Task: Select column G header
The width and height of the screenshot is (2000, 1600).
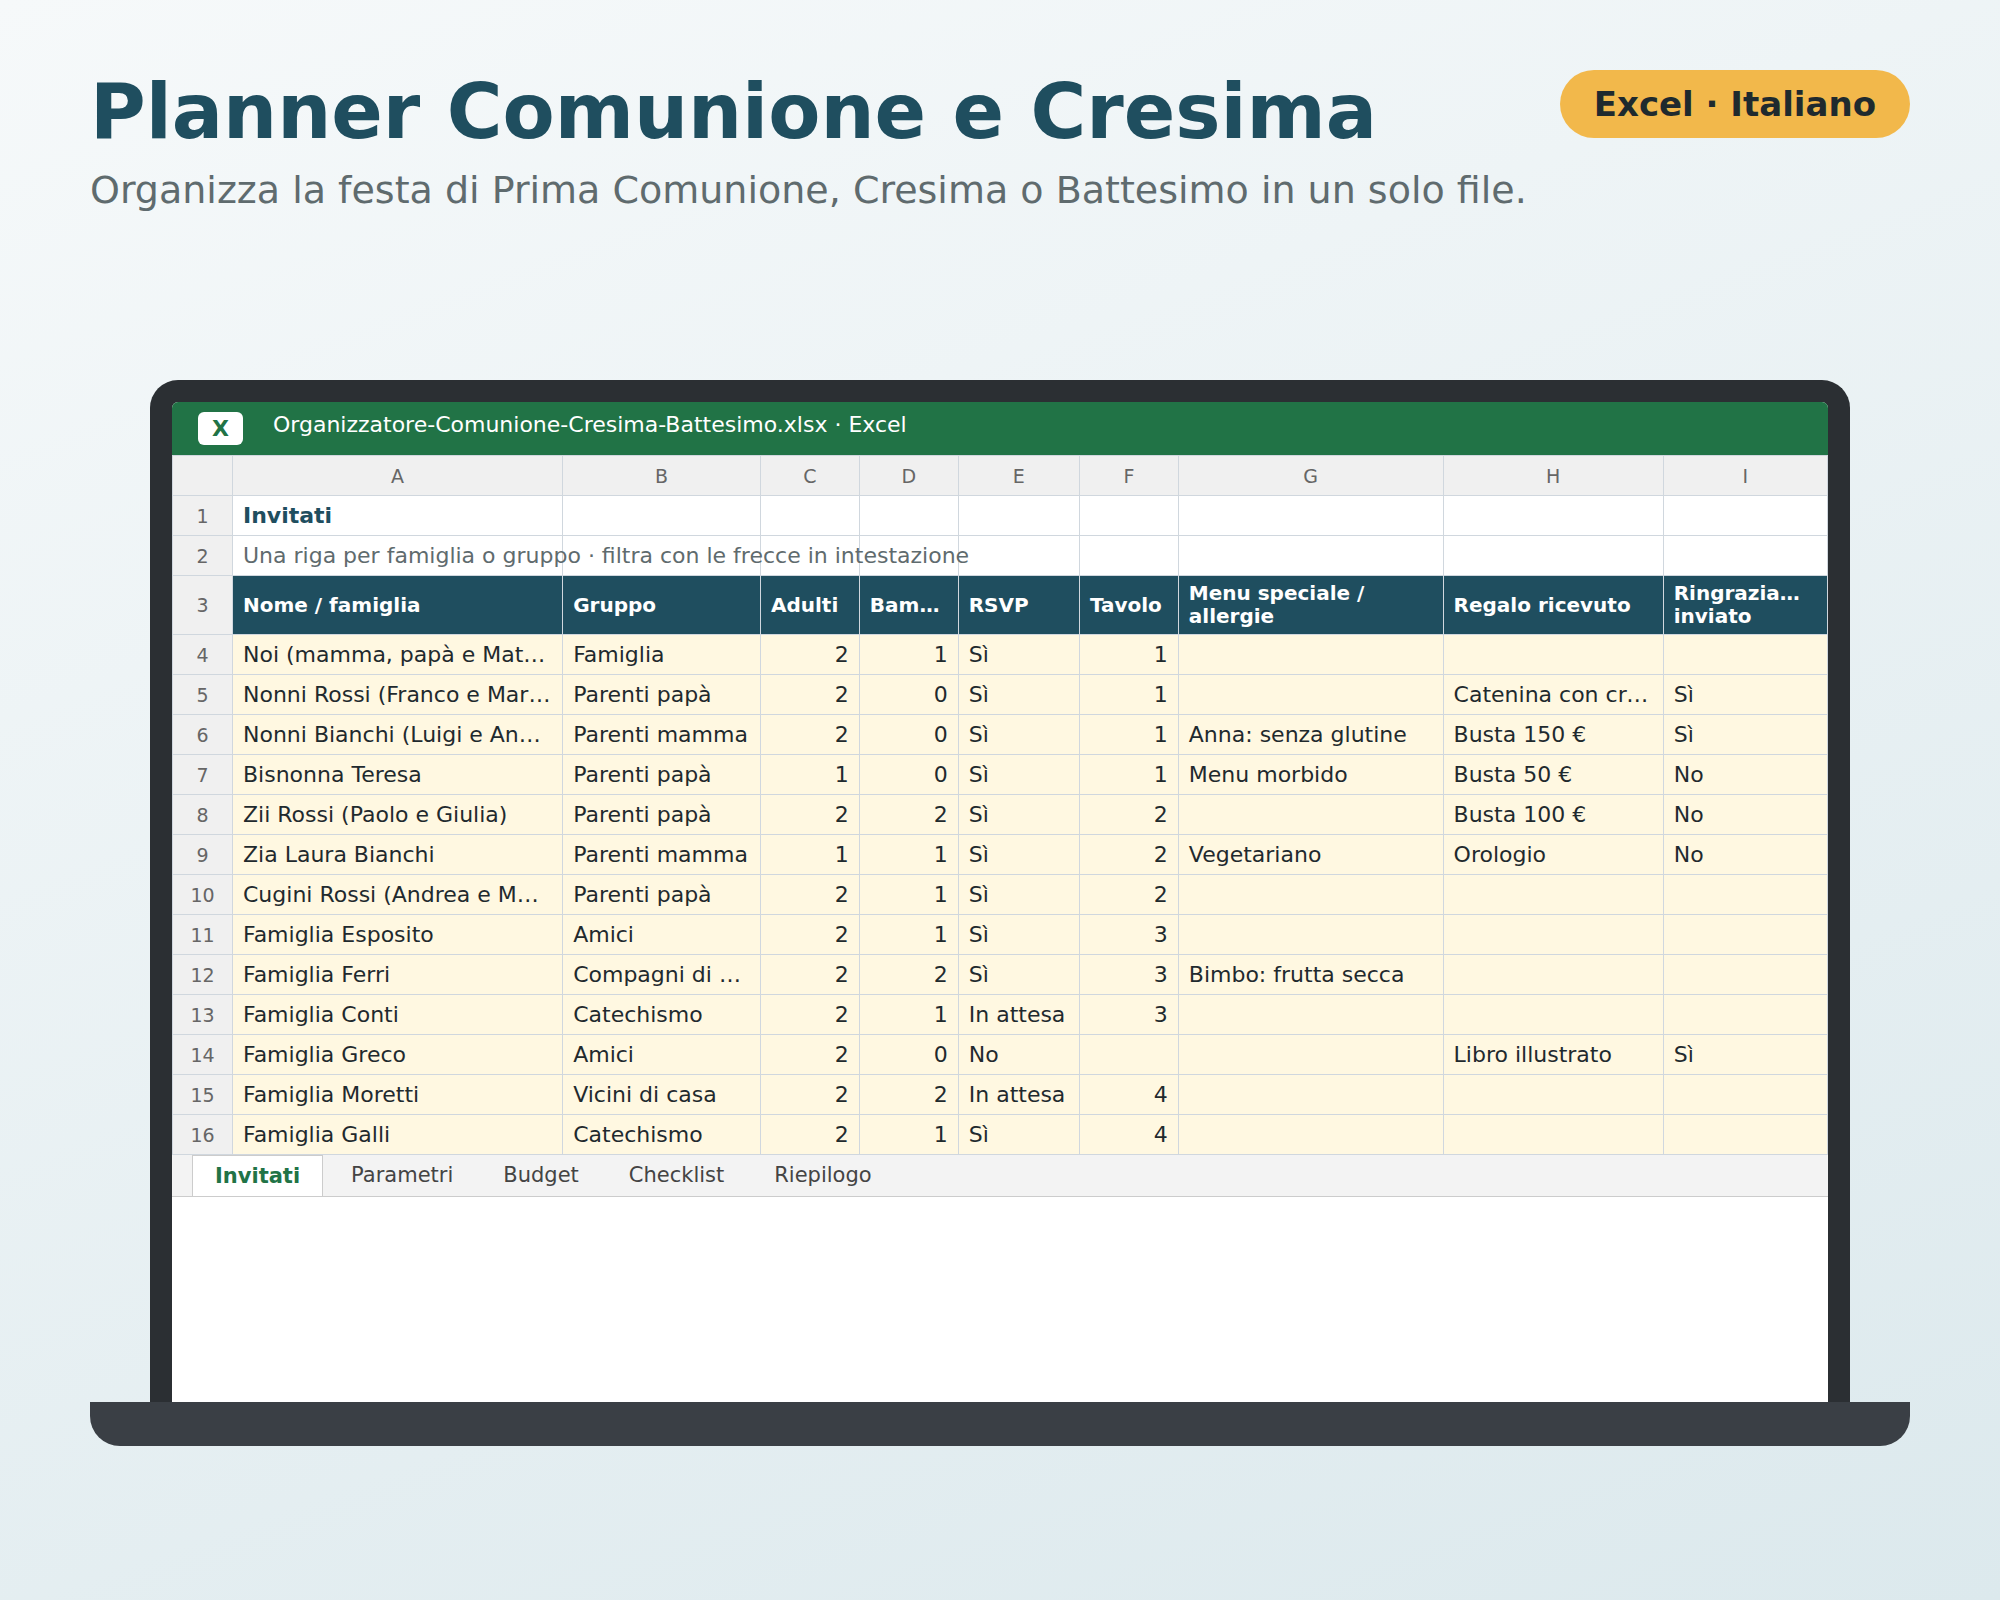Action: pos(1311,476)
